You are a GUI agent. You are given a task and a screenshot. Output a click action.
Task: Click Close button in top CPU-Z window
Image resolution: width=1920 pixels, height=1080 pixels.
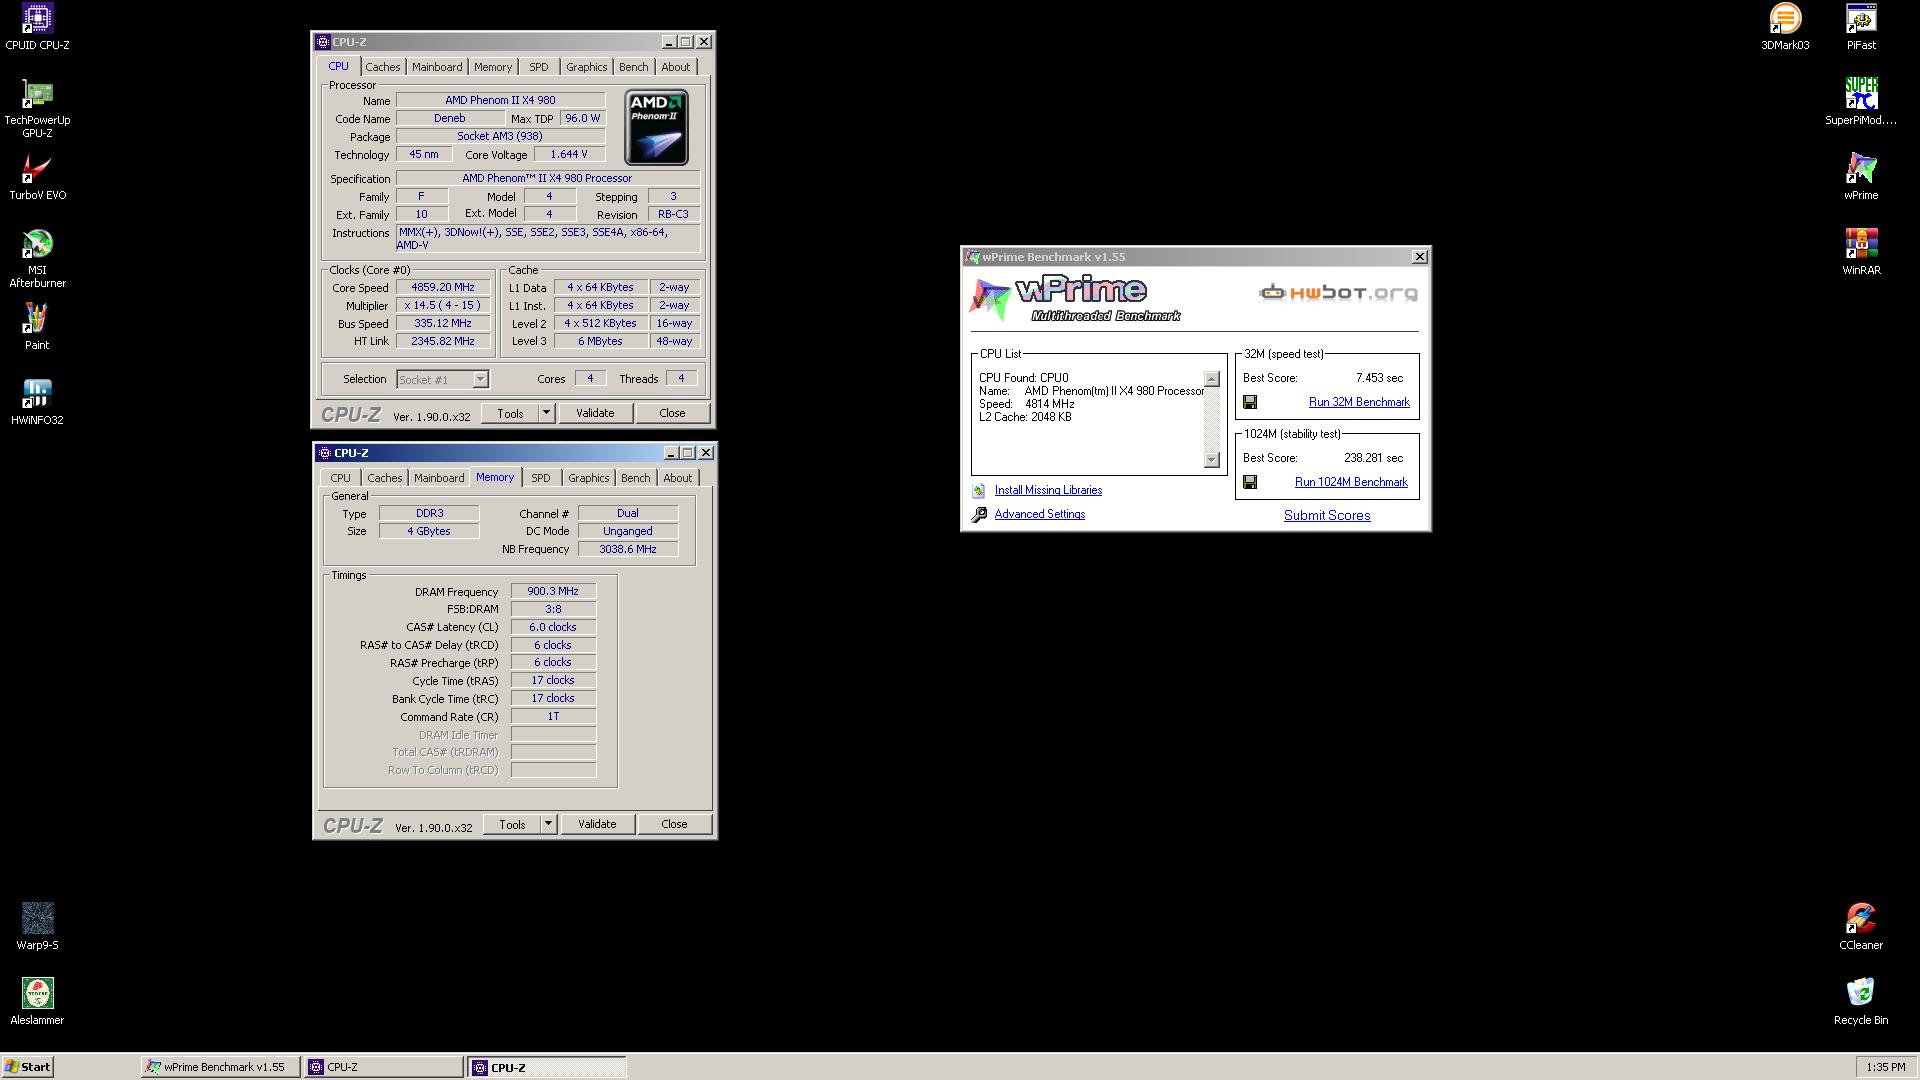tap(672, 413)
